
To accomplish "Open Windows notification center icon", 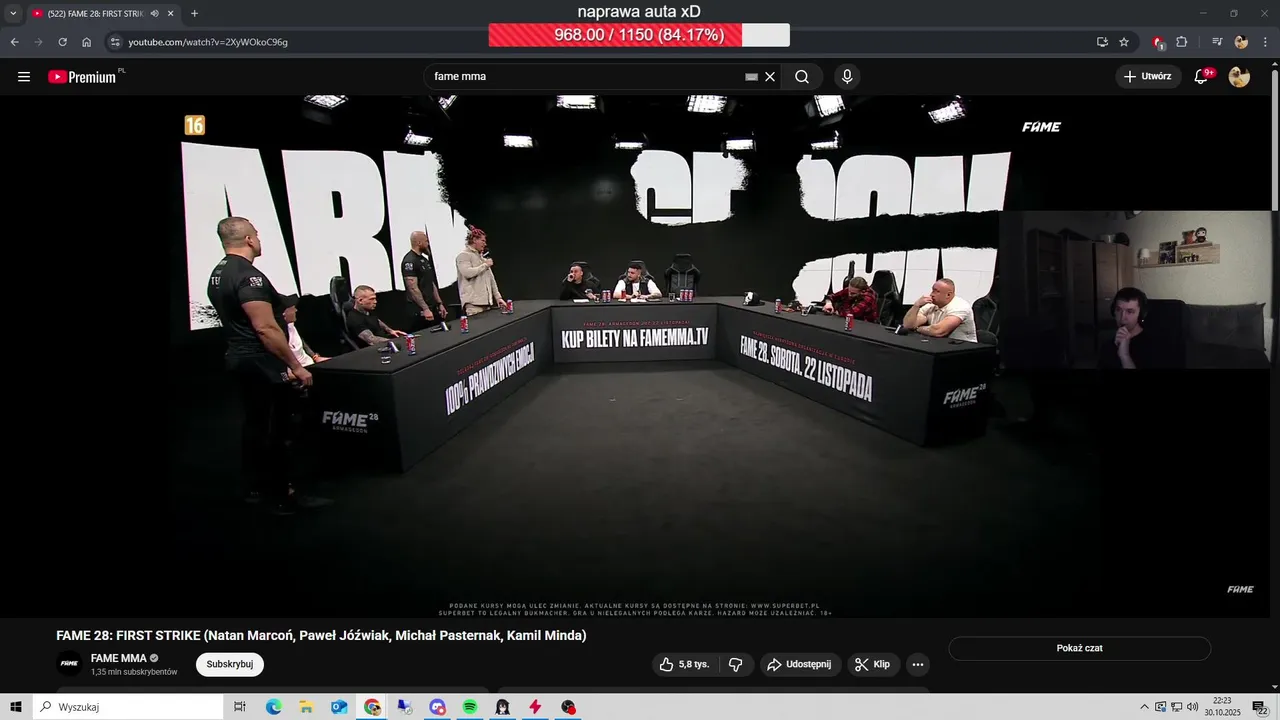I will point(1260,707).
